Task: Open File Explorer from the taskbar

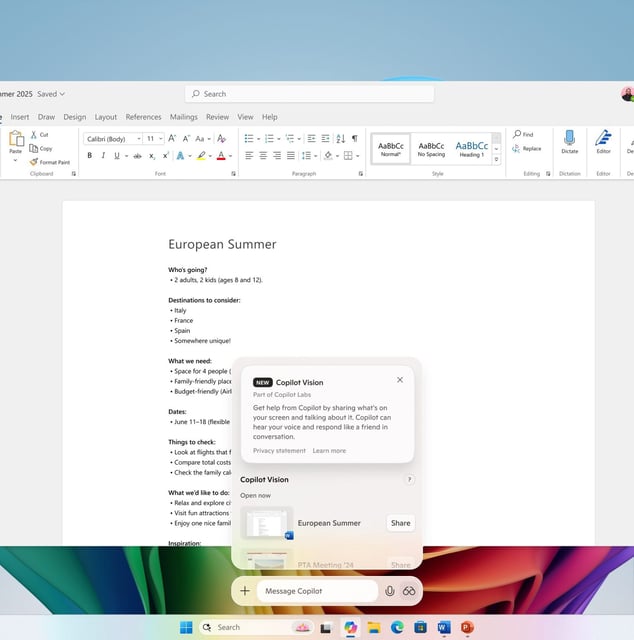Action: tap(374, 627)
